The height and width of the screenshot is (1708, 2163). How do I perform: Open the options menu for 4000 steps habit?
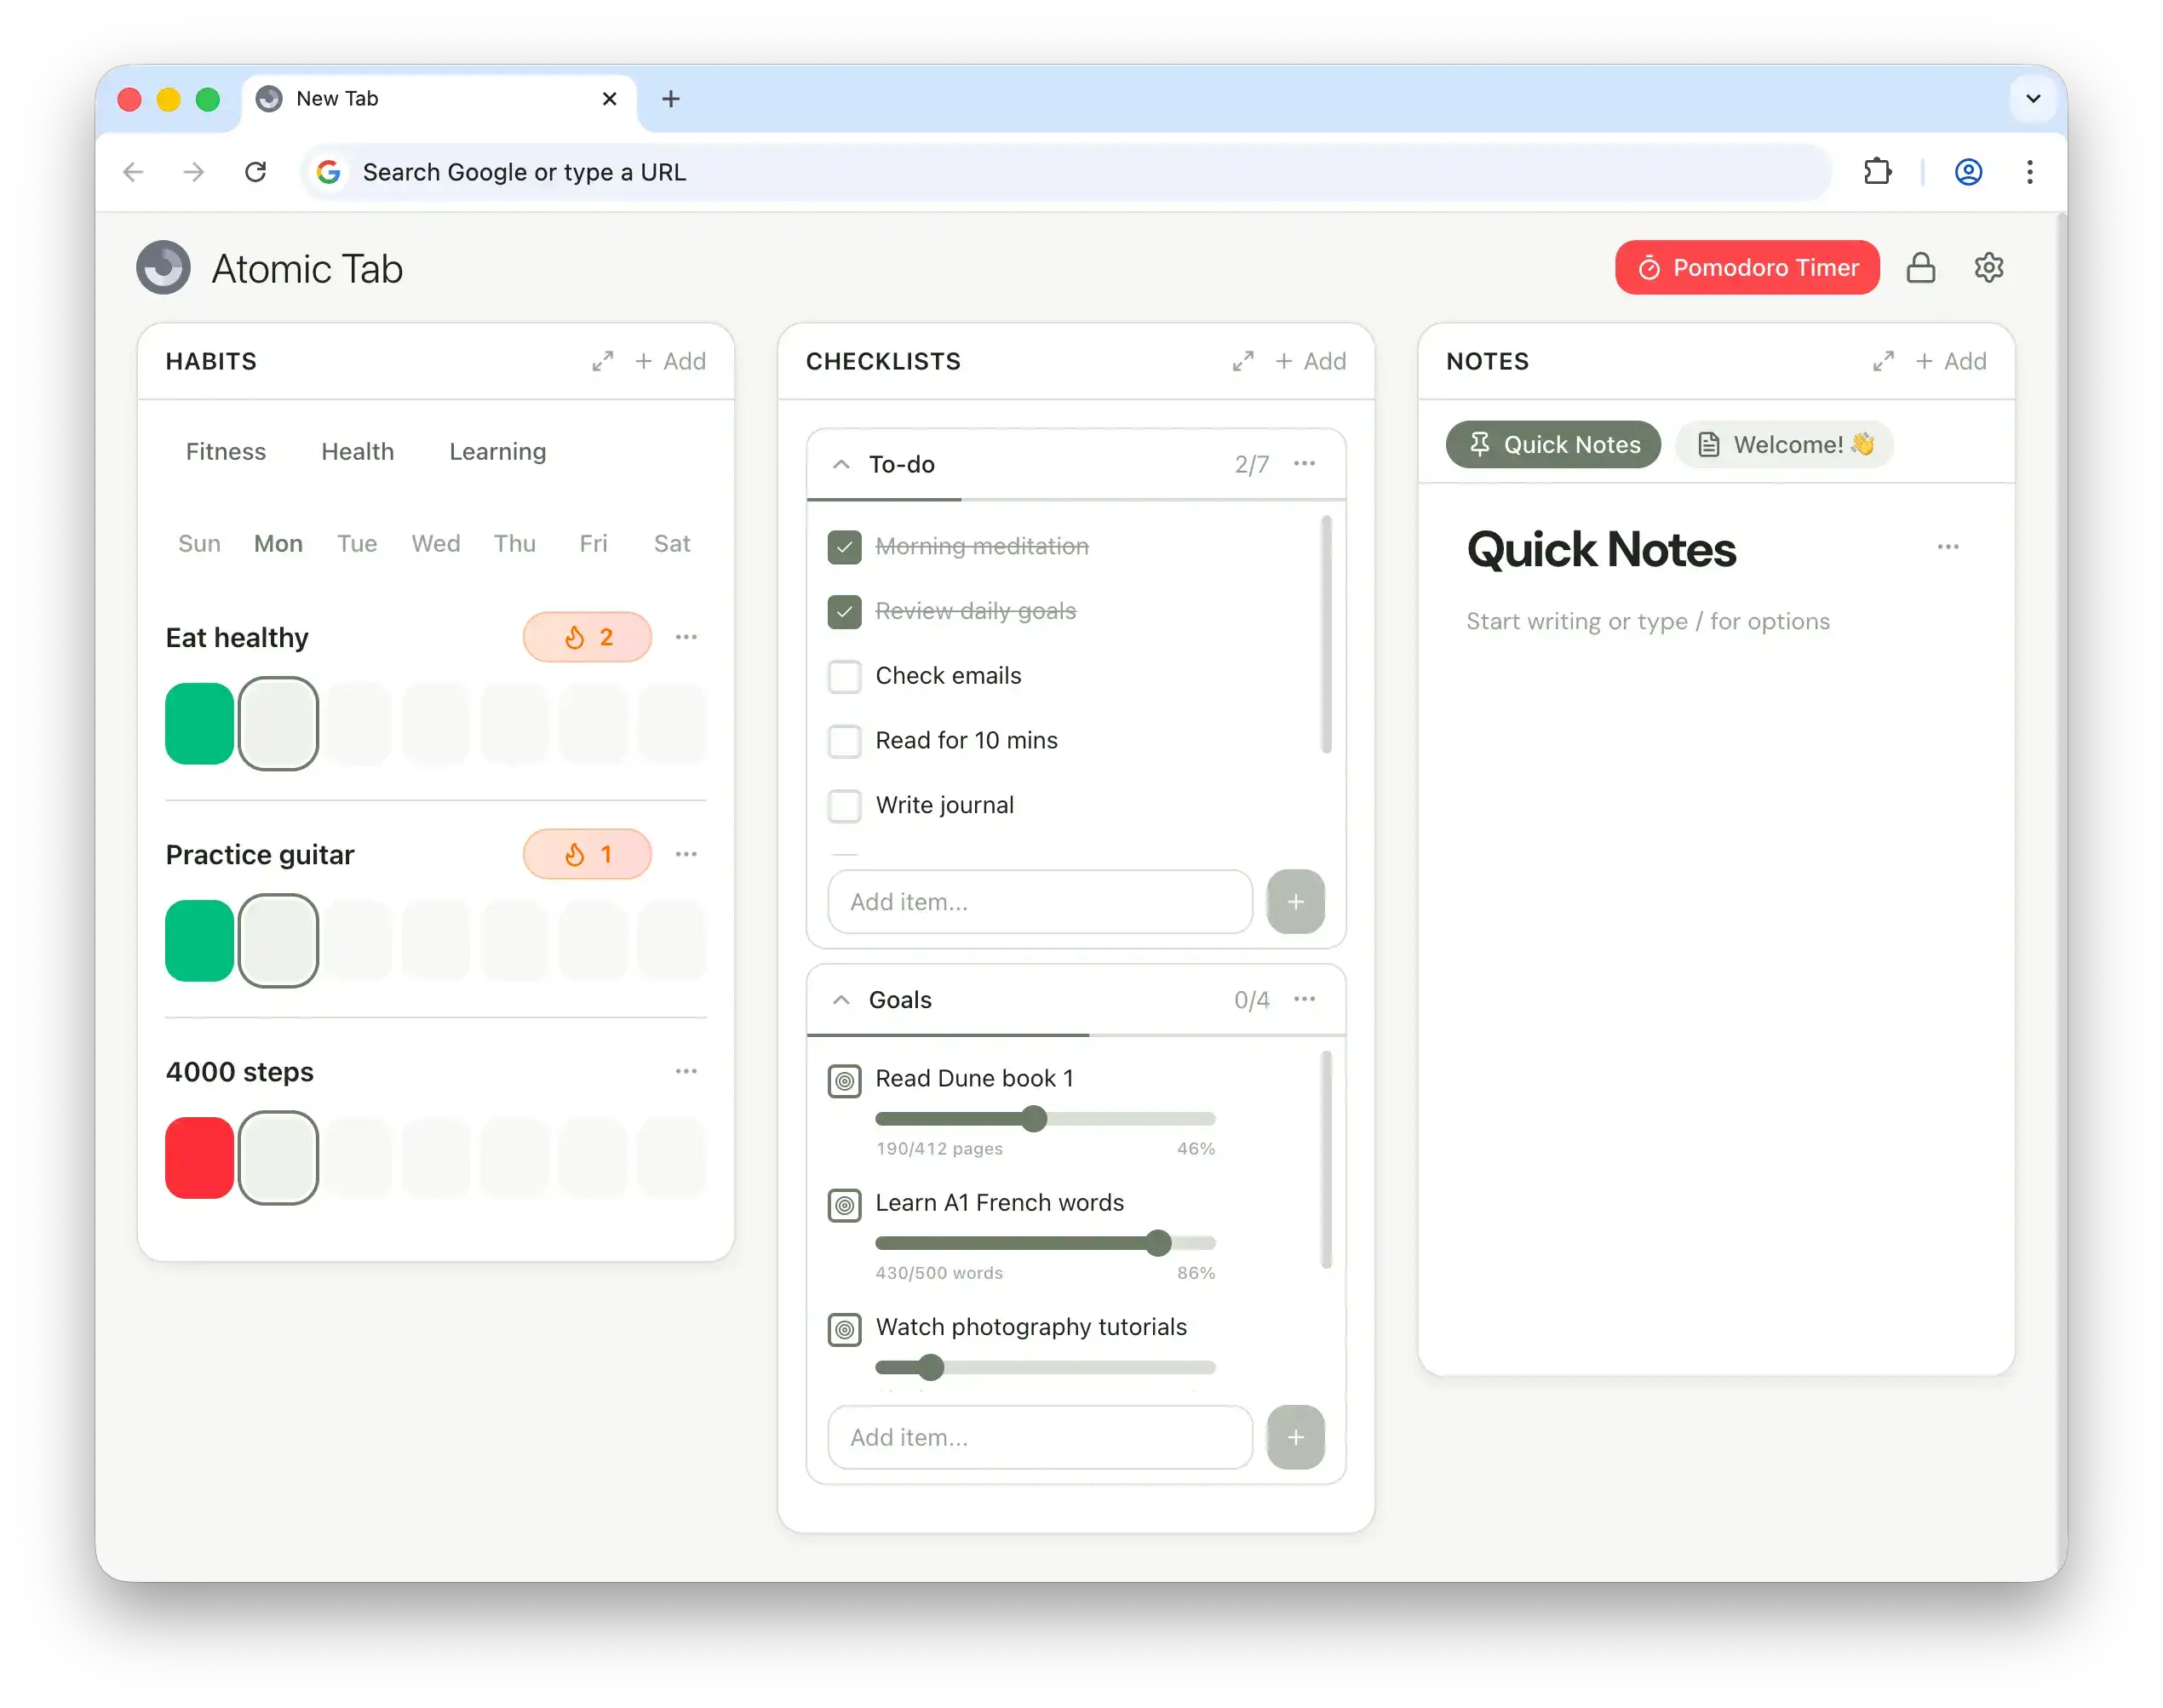[x=686, y=1071]
